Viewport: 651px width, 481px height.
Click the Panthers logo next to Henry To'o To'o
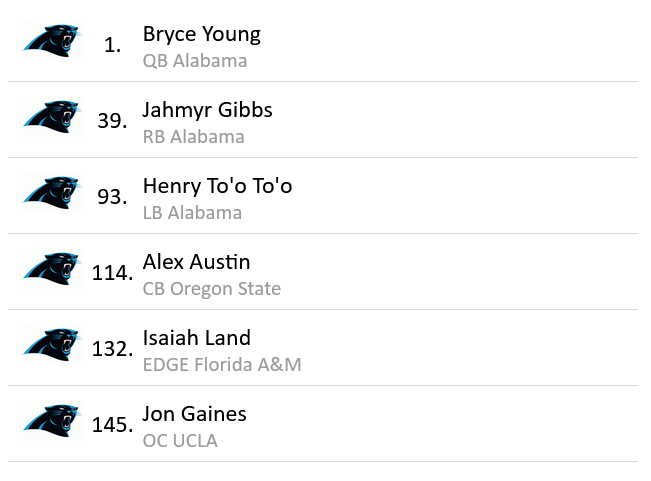pyautogui.click(x=51, y=194)
